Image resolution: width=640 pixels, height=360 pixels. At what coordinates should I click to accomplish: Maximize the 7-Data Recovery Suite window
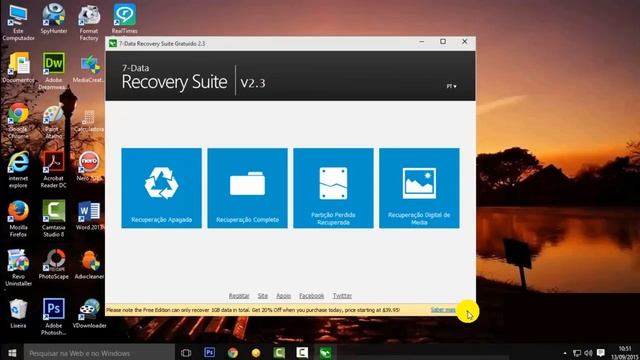(x=443, y=42)
